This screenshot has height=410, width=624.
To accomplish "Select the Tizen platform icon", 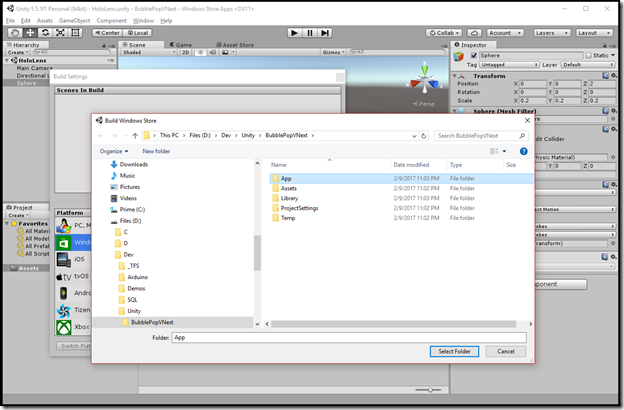I will [x=64, y=310].
